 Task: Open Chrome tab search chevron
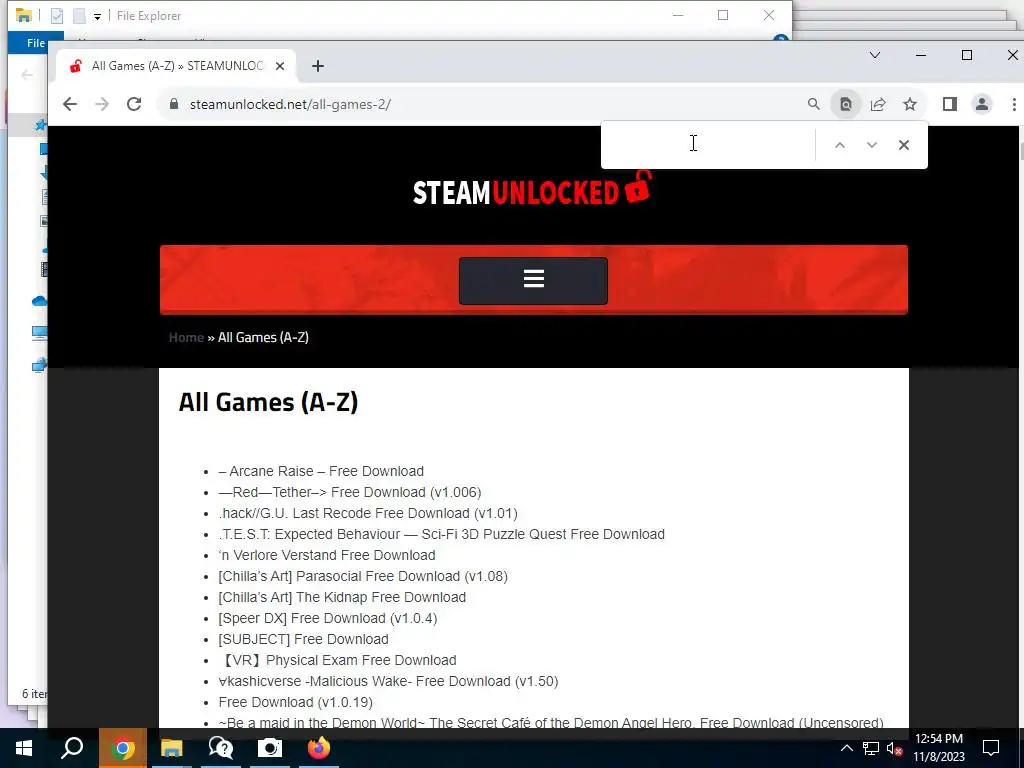874,56
